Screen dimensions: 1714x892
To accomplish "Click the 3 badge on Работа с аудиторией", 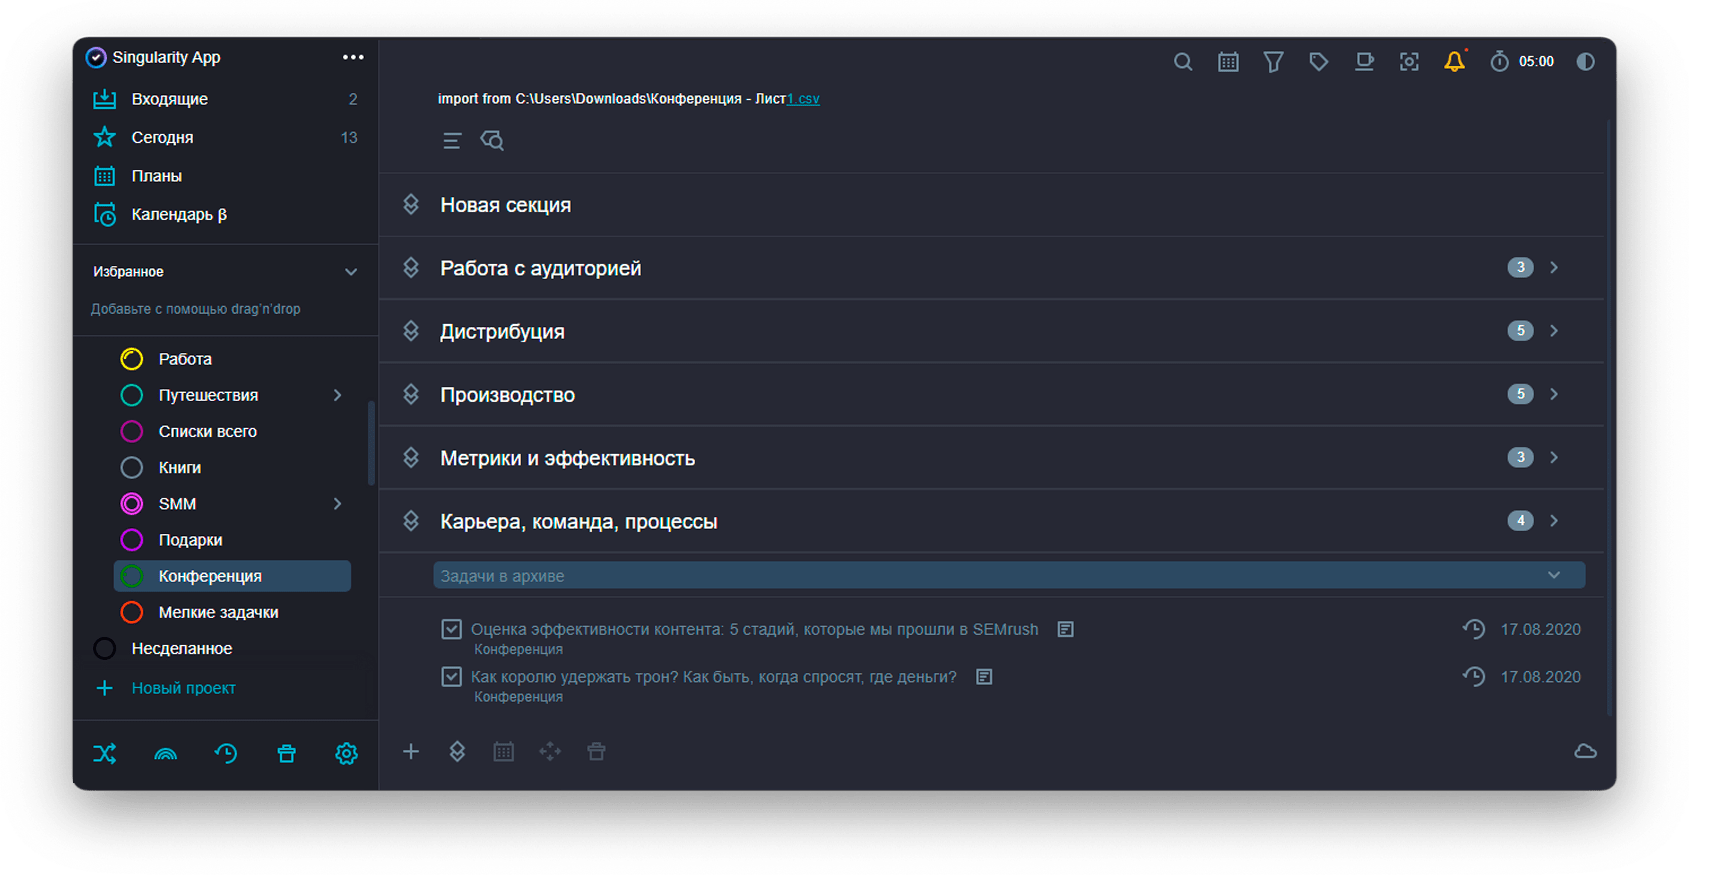I will tap(1520, 268).
